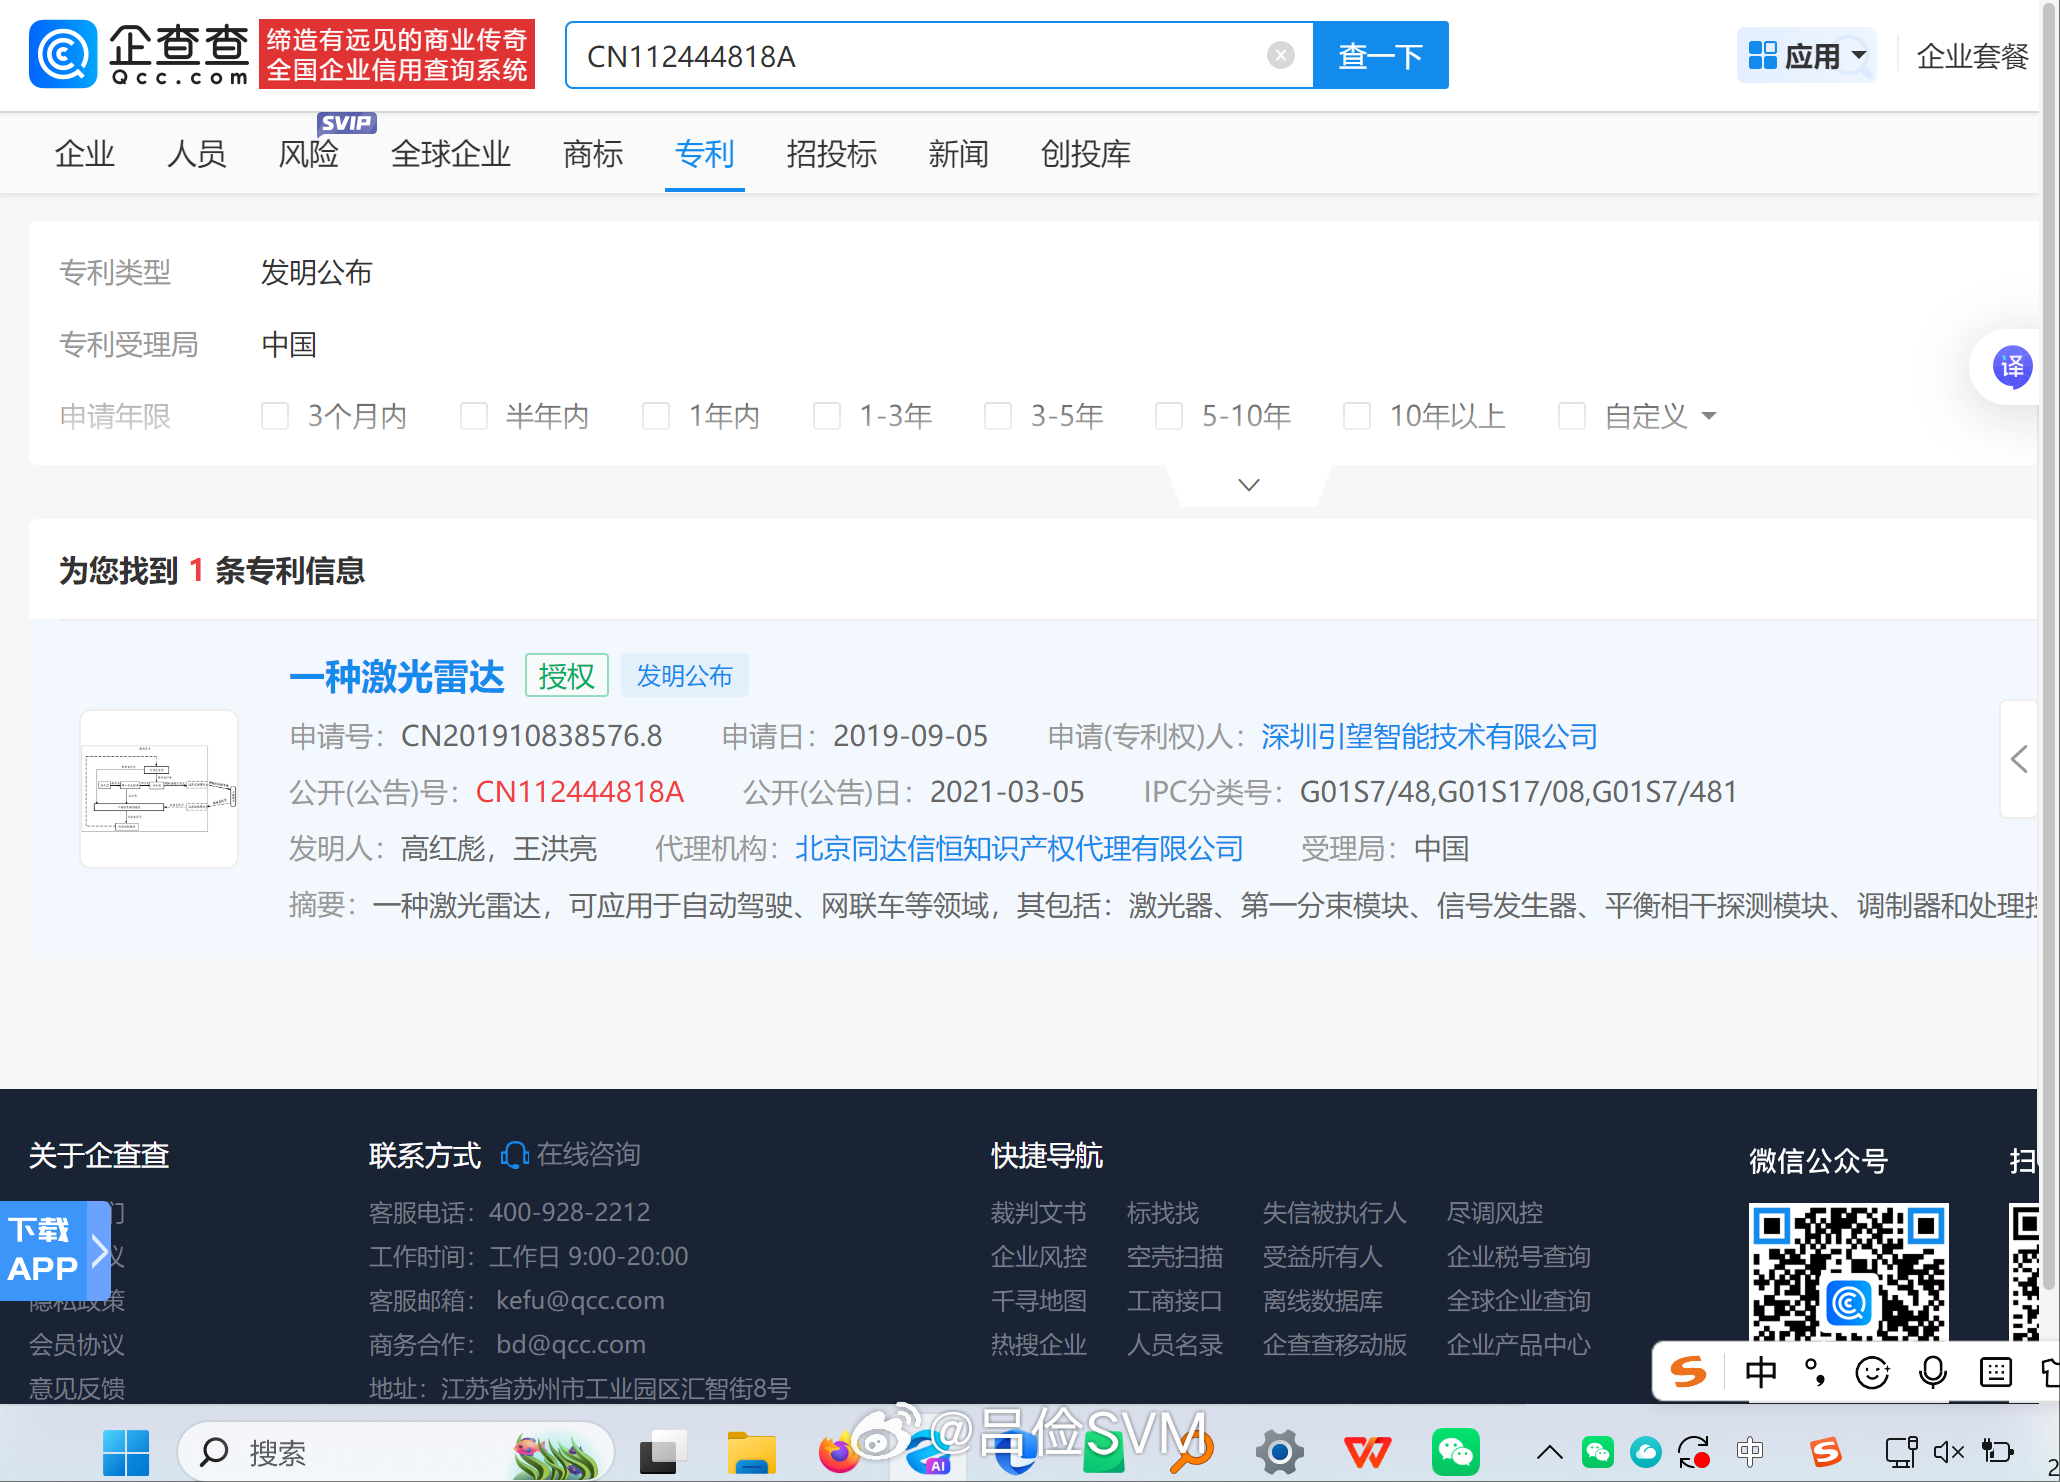Switch to the 招投标 tab
The width and height of the screenshot is (2060, 1482).
tap(831, 154)
